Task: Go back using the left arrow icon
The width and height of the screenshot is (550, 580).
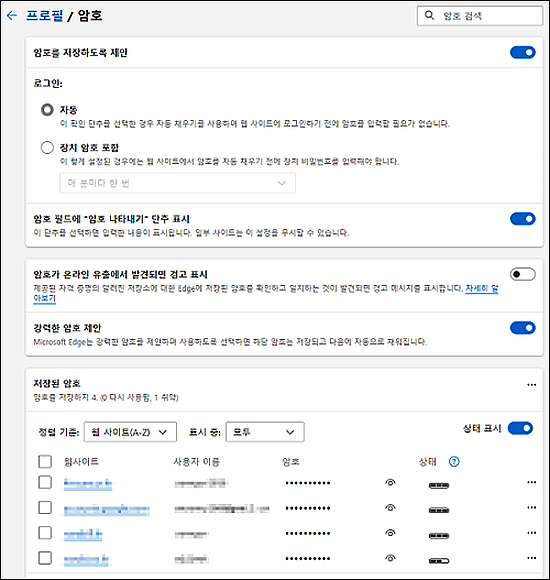Action: point(12,15)
